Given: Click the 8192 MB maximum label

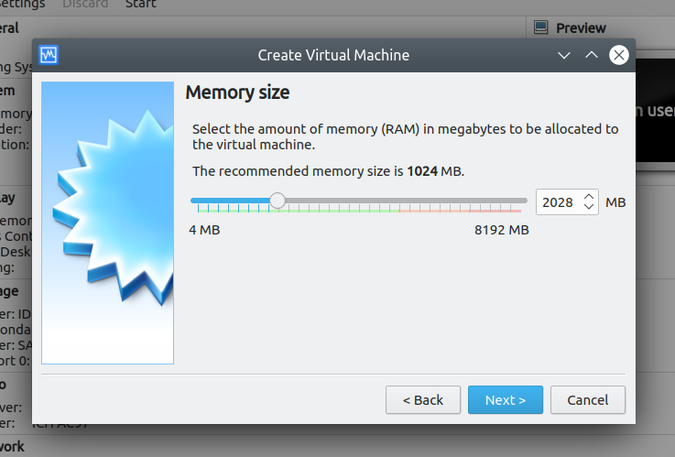Looking at the screenshot, I should (x=501, y=230).
